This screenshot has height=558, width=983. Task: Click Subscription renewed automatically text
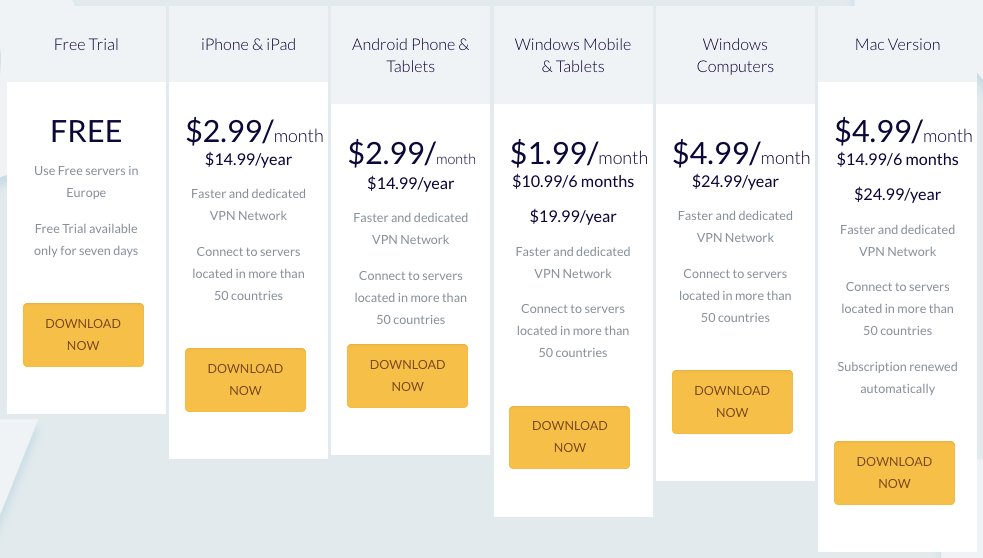898,377
